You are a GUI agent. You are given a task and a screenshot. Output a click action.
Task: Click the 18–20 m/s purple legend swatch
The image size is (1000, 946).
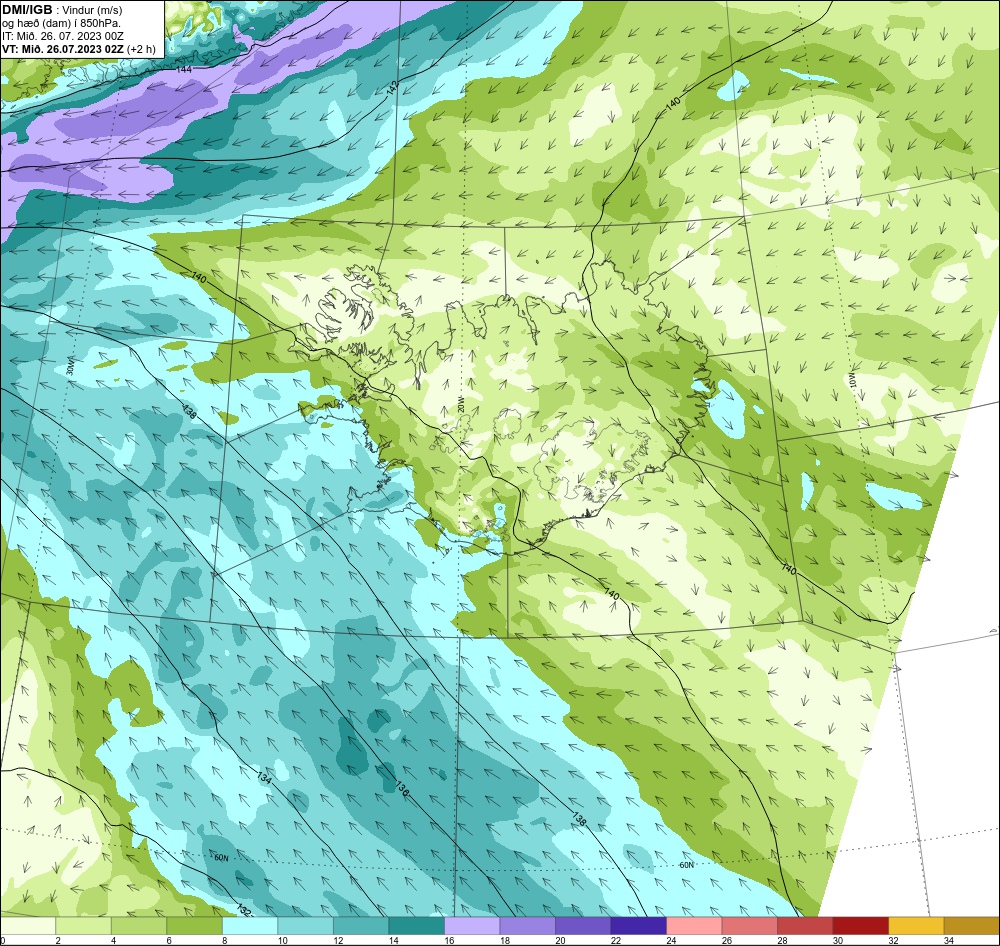pos(527,925)
